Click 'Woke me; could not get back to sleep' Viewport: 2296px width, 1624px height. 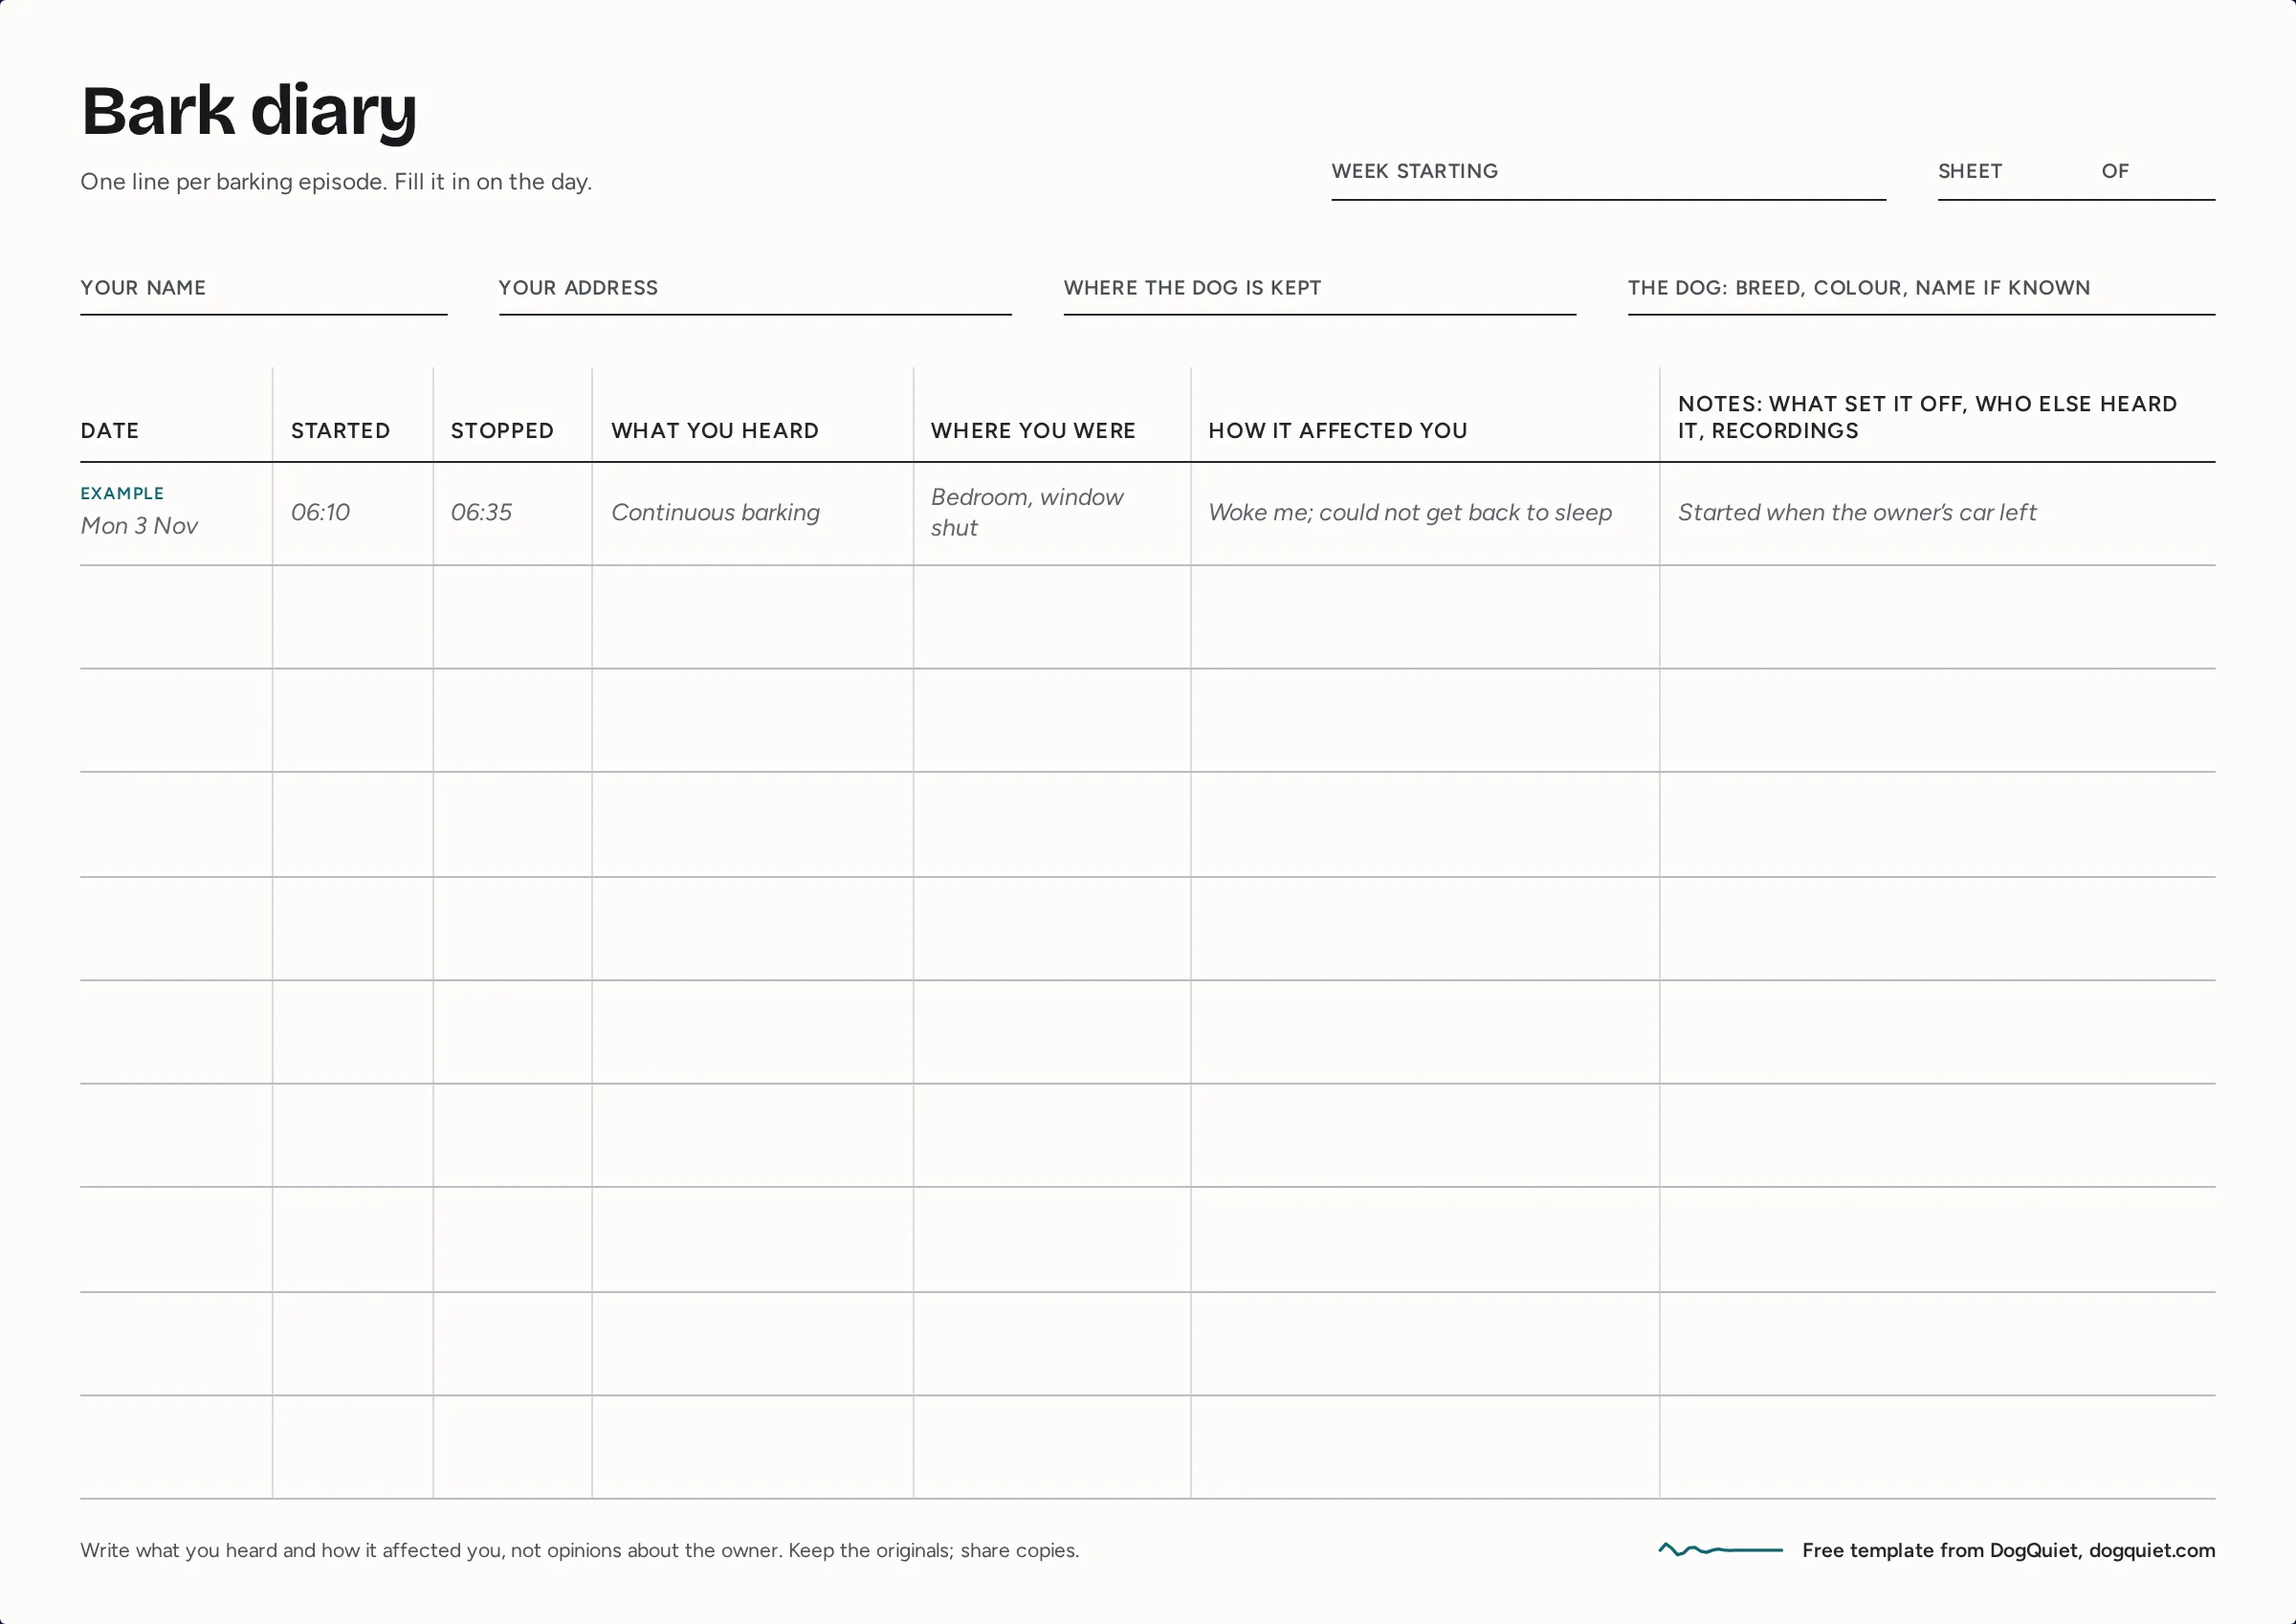click(1410, 512)
